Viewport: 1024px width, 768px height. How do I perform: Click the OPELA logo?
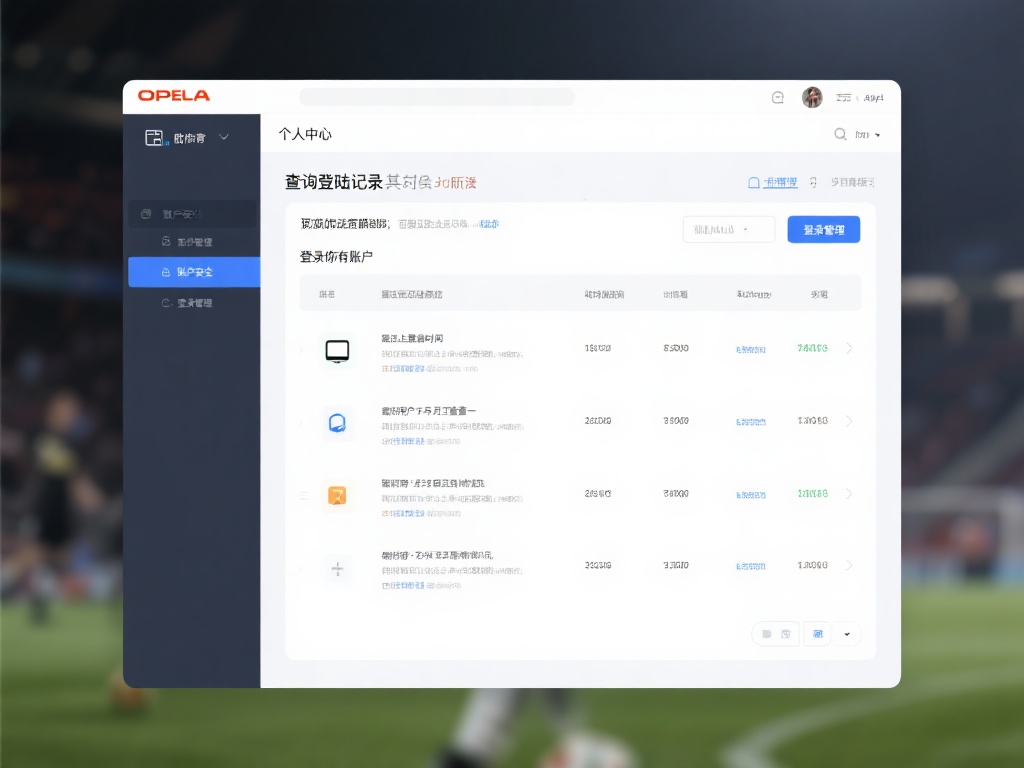click(x=172, y=96)
